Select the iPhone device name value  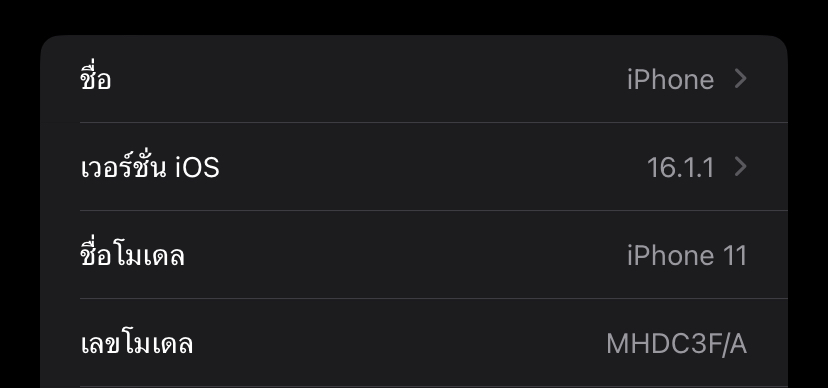671,80
